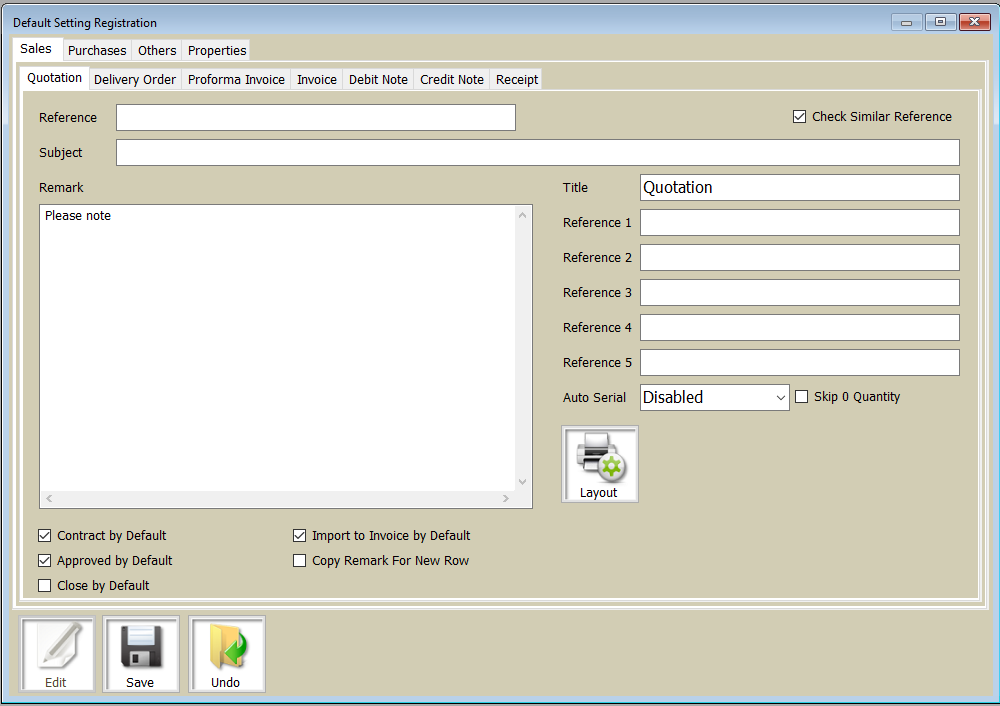Focus the Reference 4 input field

[800, 327]
